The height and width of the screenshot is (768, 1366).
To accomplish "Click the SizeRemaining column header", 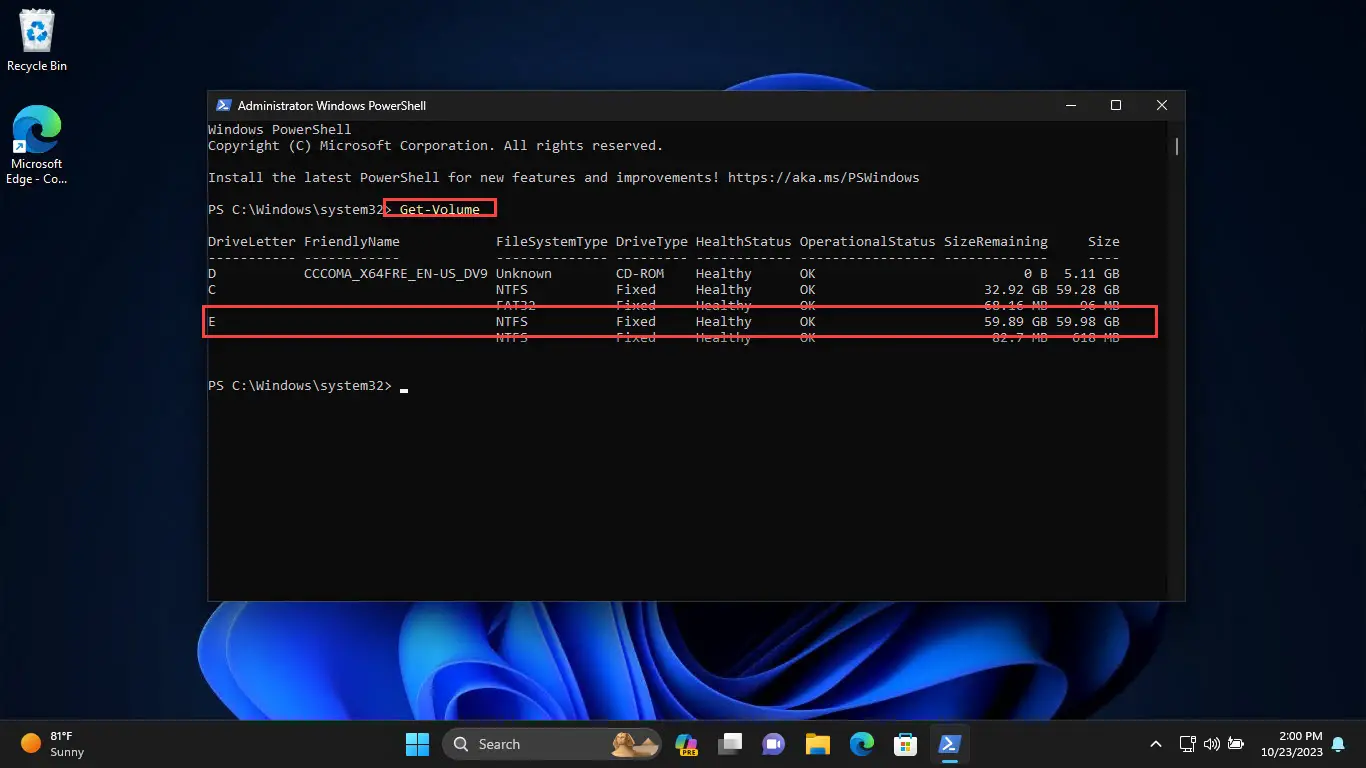I will coord(996,241).
